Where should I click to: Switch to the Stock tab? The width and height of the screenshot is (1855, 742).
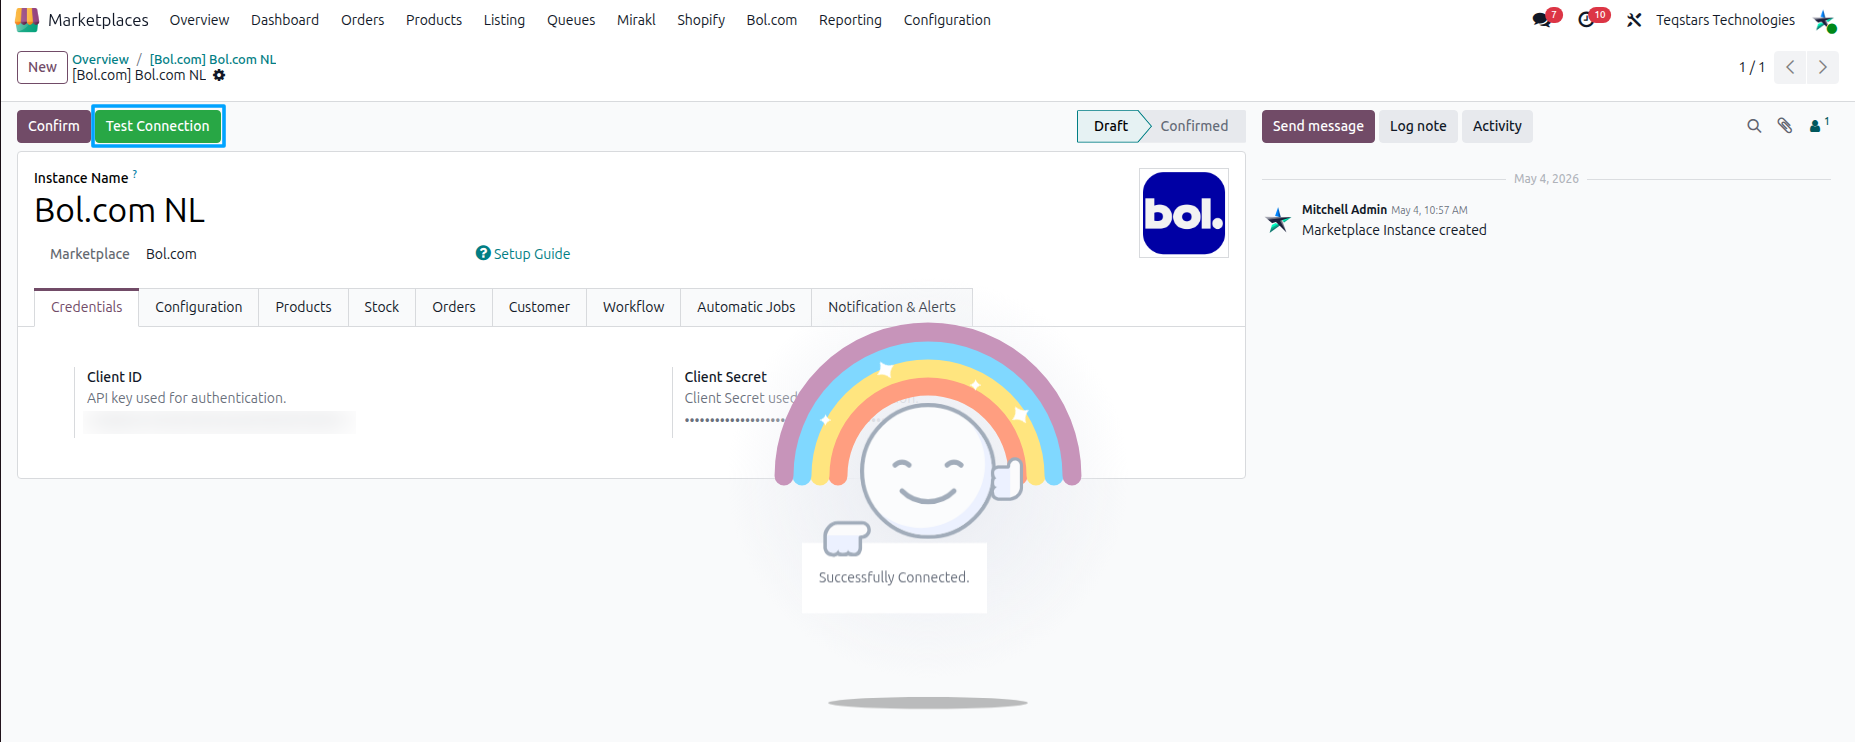381,307
